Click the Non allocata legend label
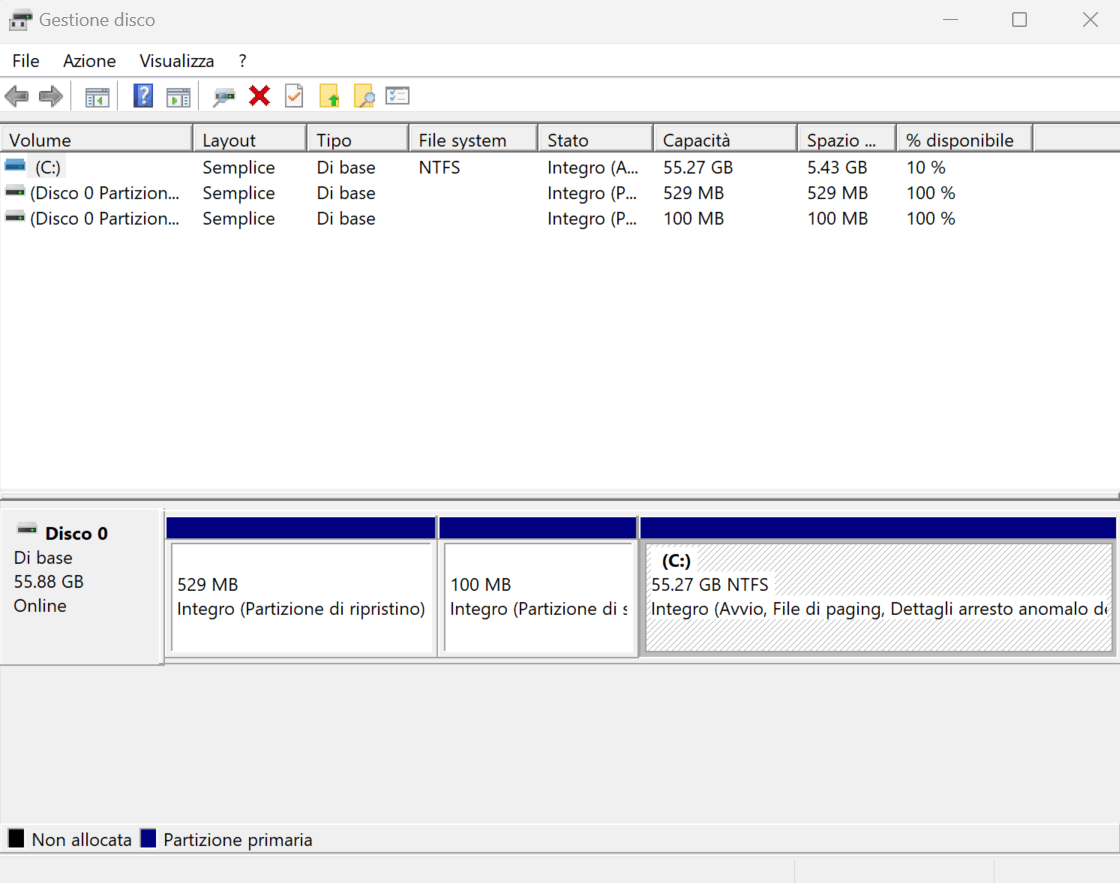This screenshot has width=1120, height=883. point(81,839)
